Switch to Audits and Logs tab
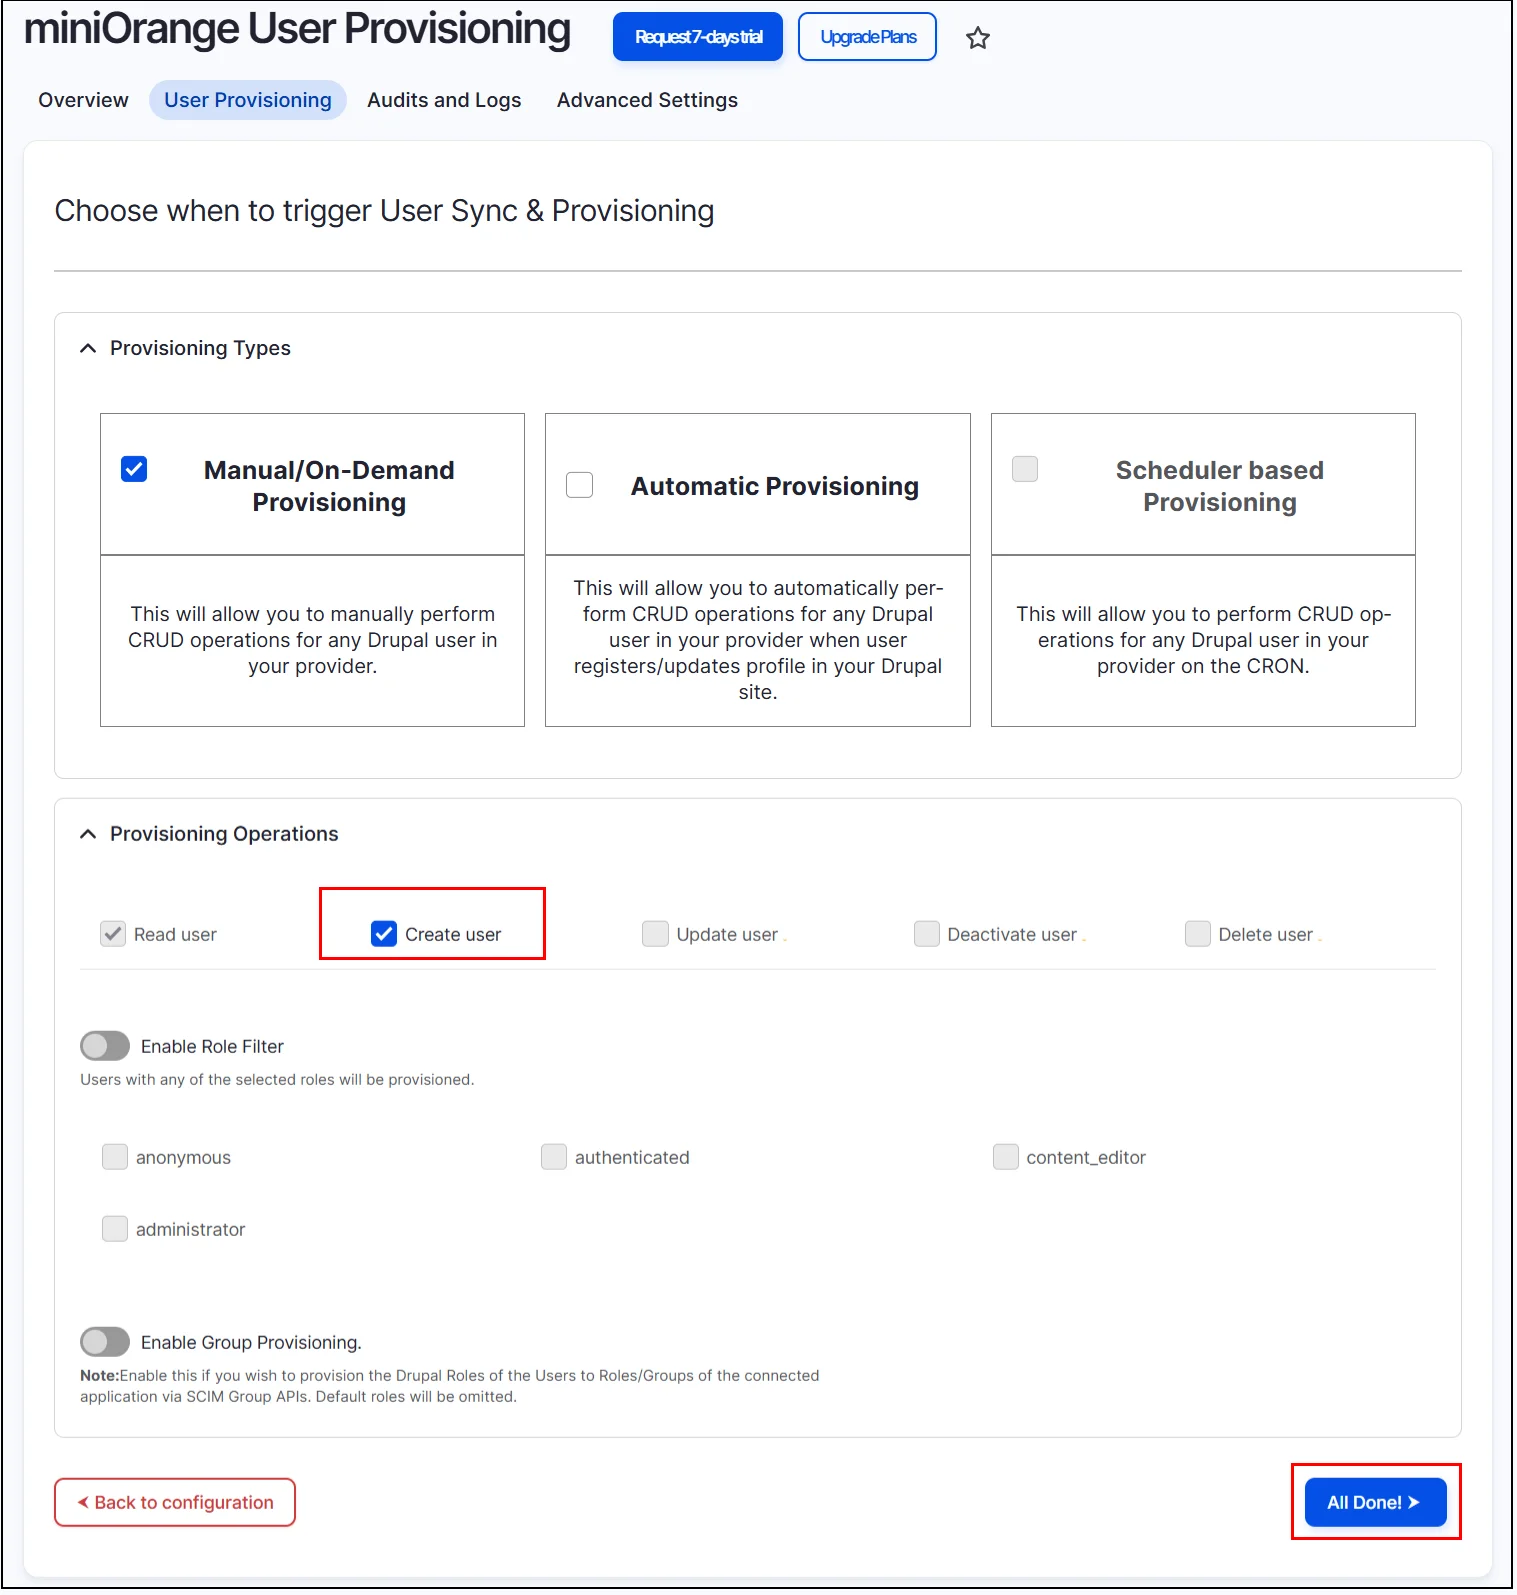 (x=444, y=100)
